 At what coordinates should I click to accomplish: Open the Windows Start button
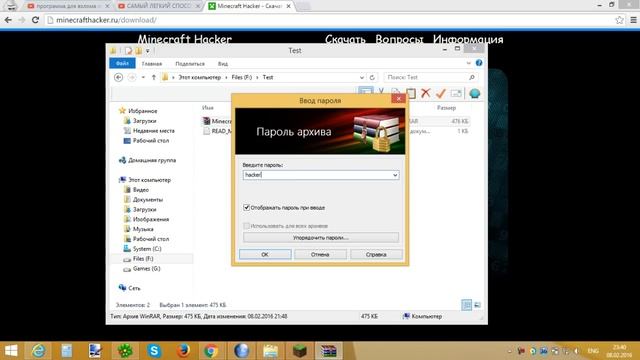click(11, 351)
